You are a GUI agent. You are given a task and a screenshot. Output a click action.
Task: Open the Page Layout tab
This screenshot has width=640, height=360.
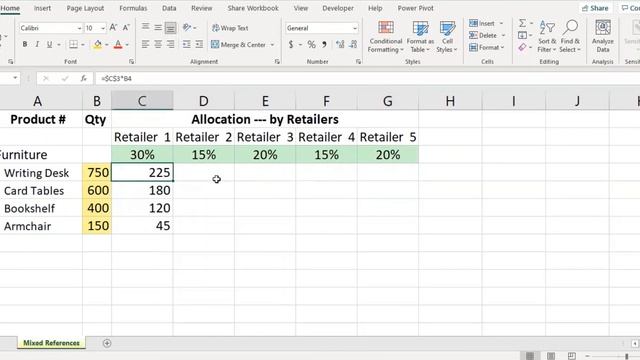(85, 8)
